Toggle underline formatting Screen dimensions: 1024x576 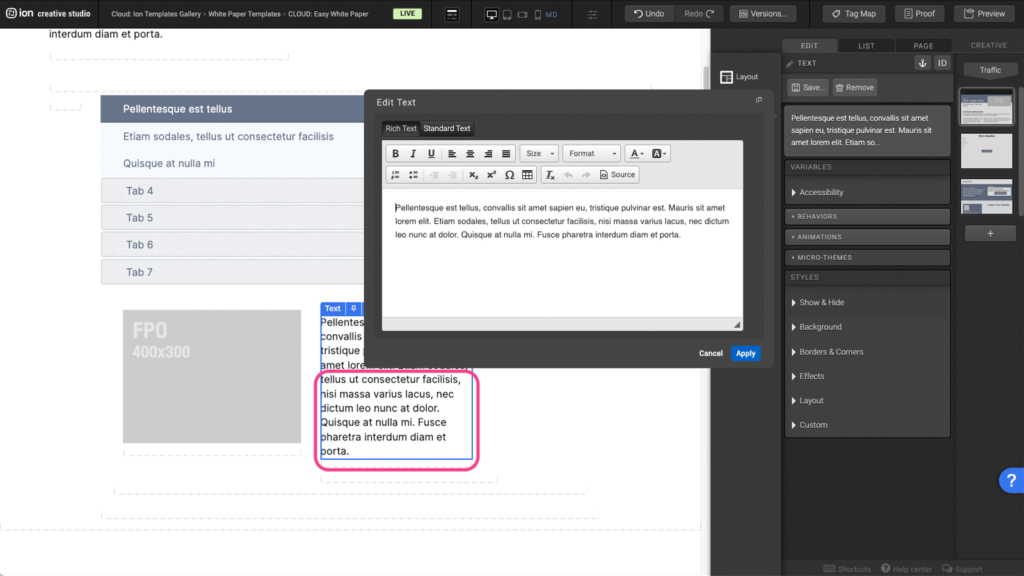click(431, 154)
